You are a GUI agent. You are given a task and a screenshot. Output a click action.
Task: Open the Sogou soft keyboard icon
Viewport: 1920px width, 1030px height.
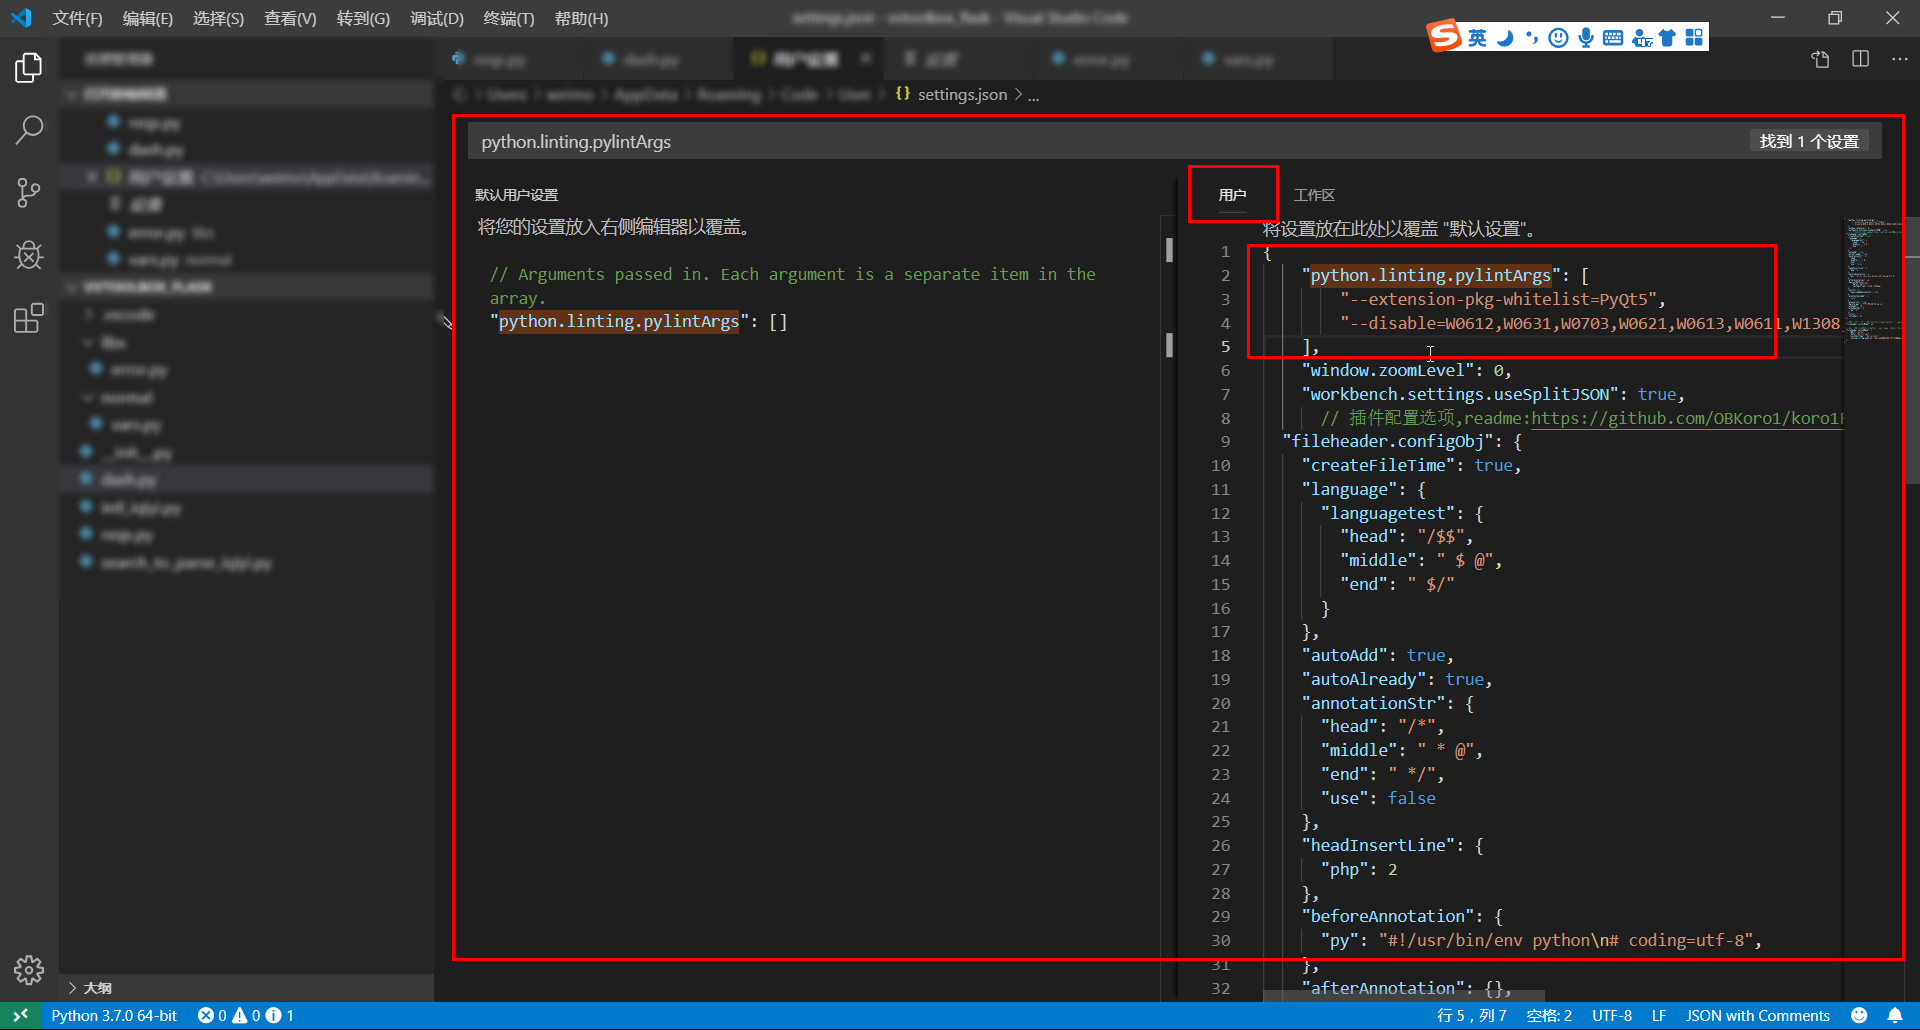(1612, 37)
